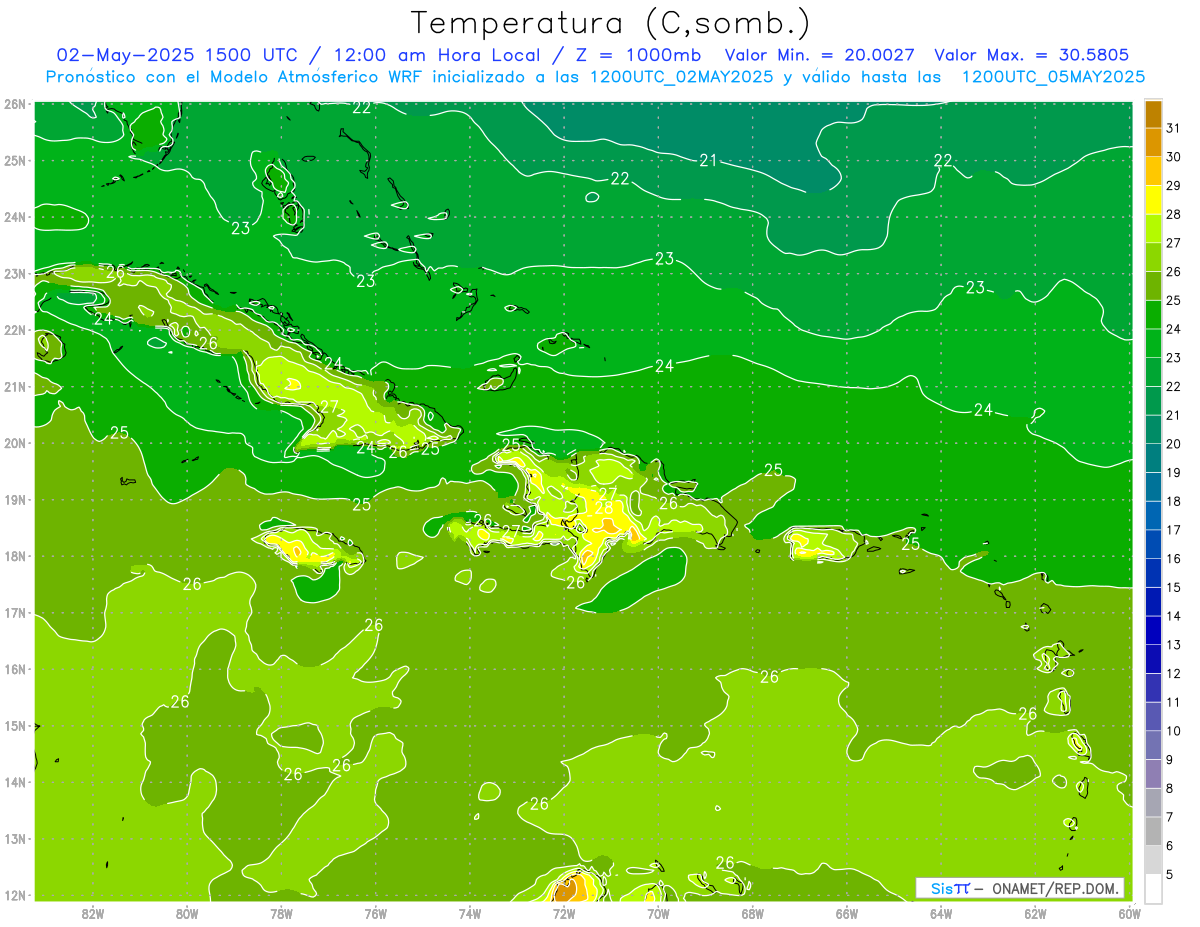Click the white legend swatch below 5
This screenshot has width=1200, height=927.
click(x=1153, y=888)
